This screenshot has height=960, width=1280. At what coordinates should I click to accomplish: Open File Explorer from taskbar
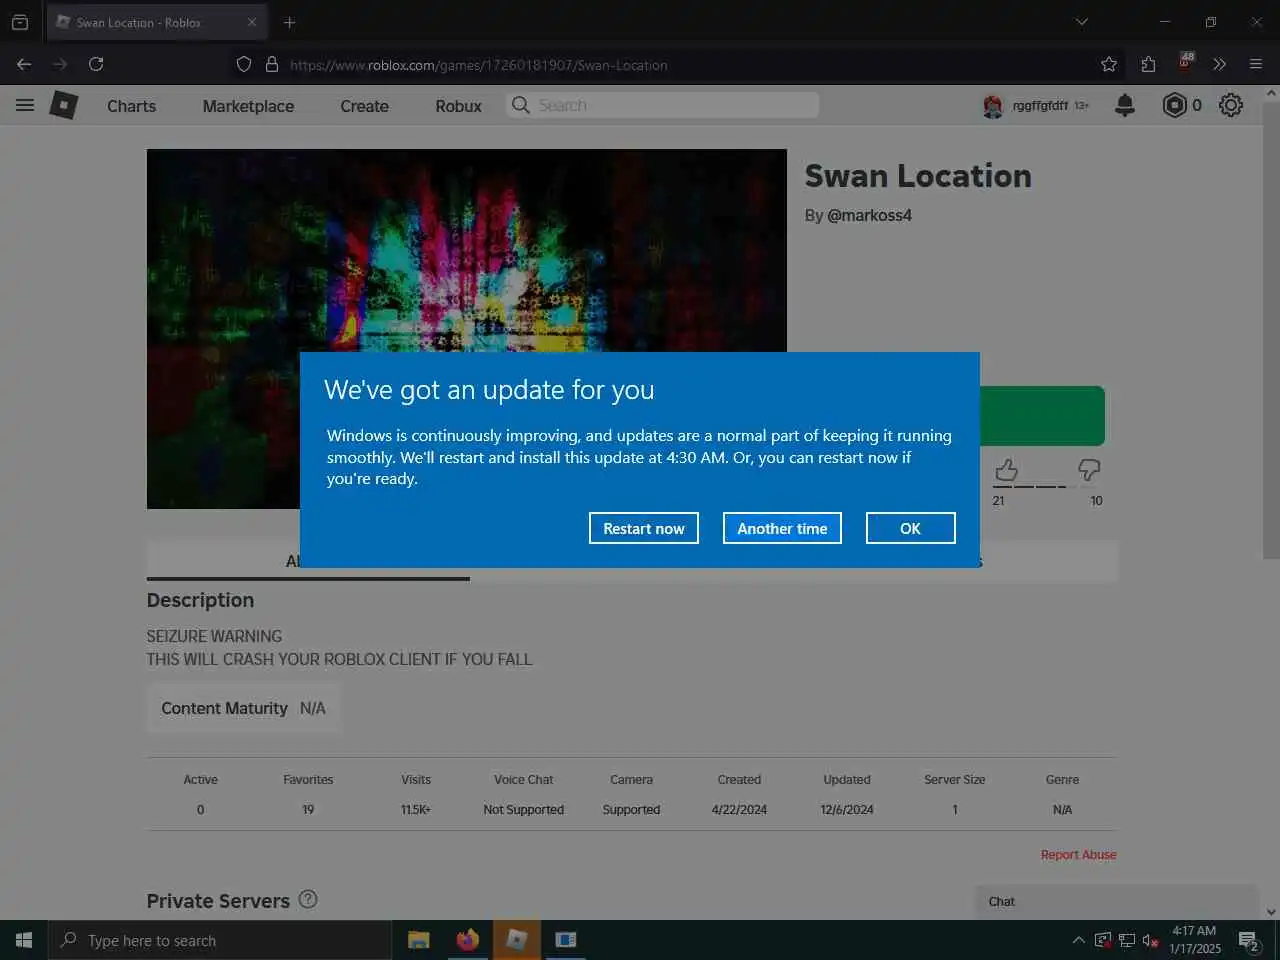(x=418, y=940)
